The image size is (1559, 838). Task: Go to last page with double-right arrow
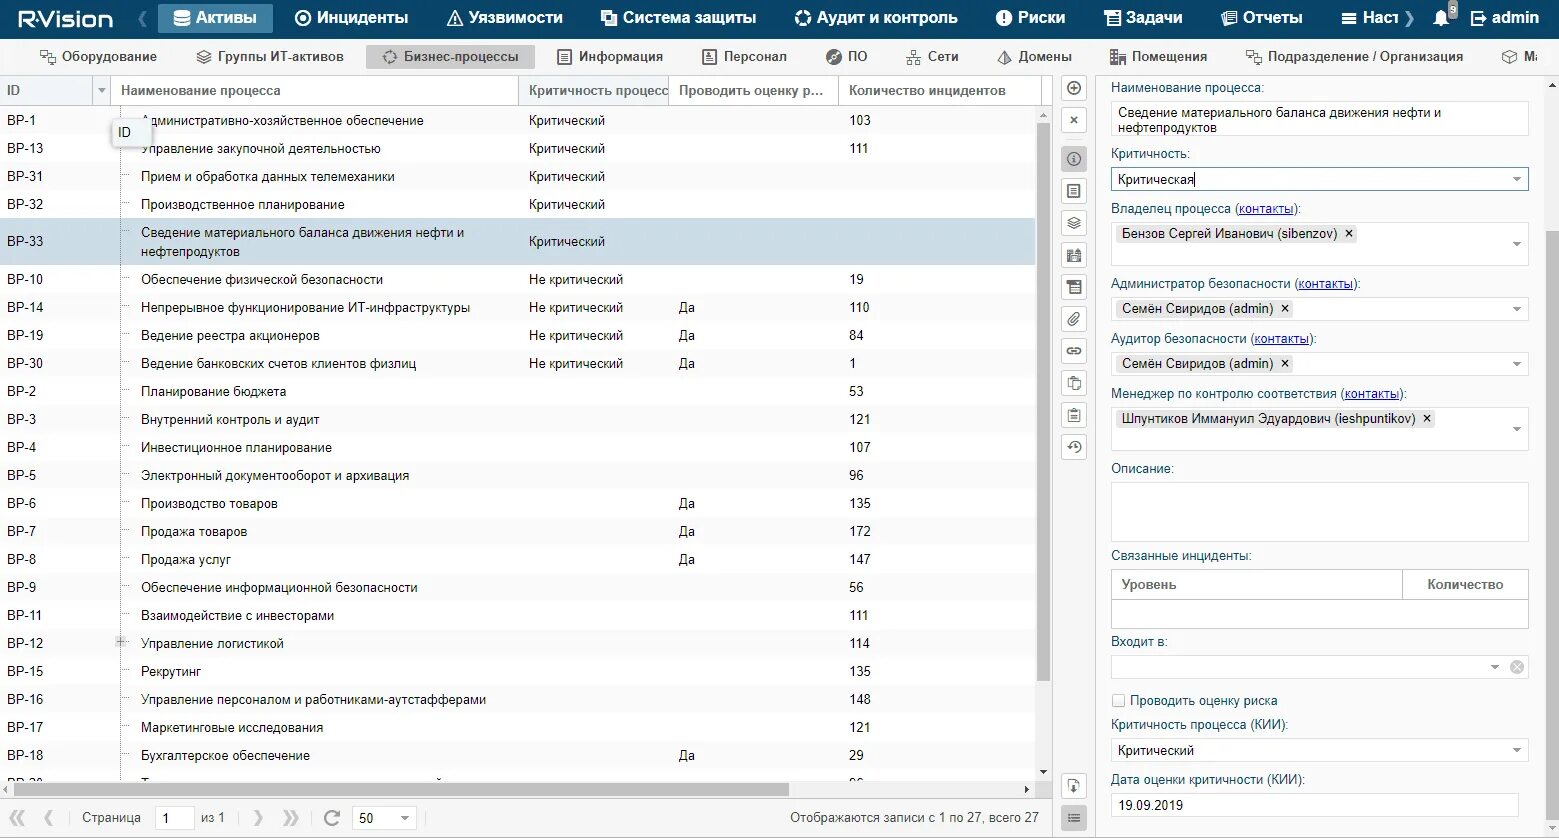[x=290, y=818]
